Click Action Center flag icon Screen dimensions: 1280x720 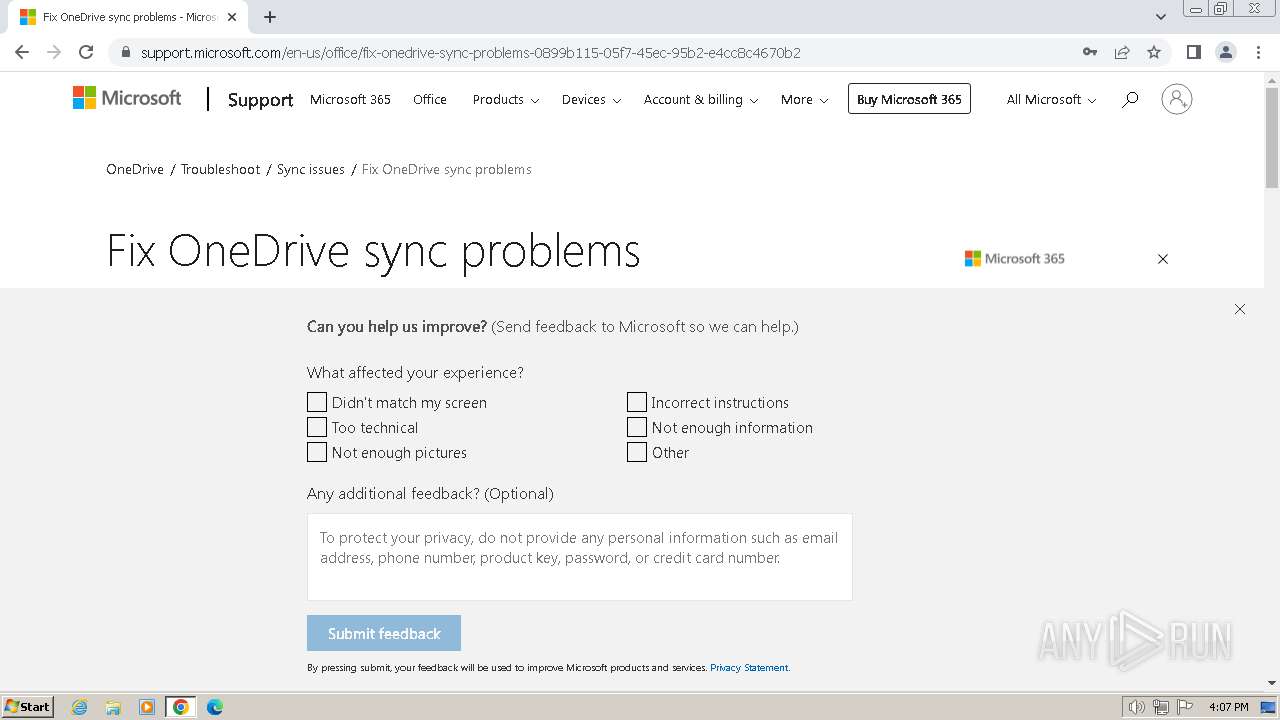pyautogui.click(x=1185, y=707)
